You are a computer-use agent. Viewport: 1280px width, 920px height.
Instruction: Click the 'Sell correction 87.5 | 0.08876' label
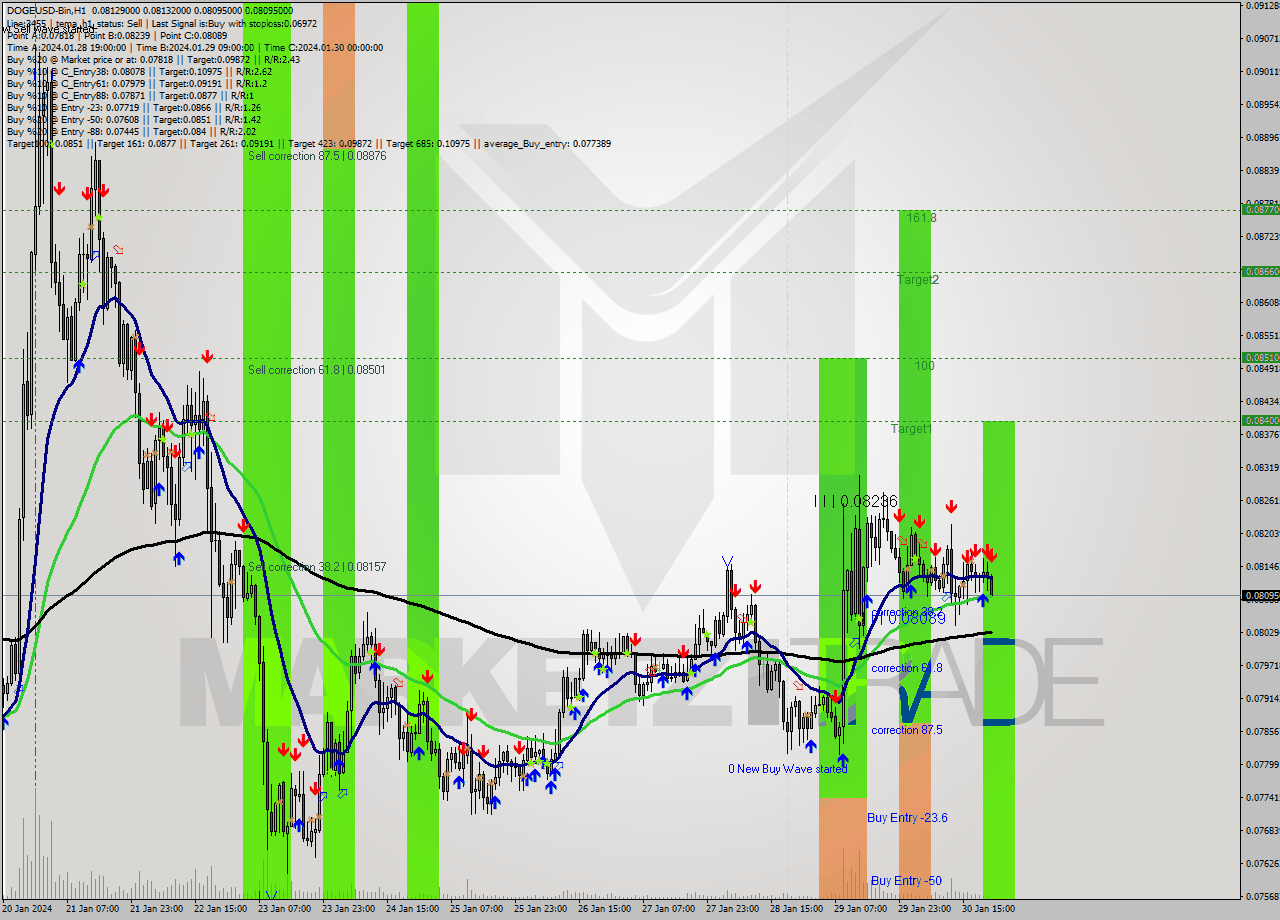(x=317, y=156)
